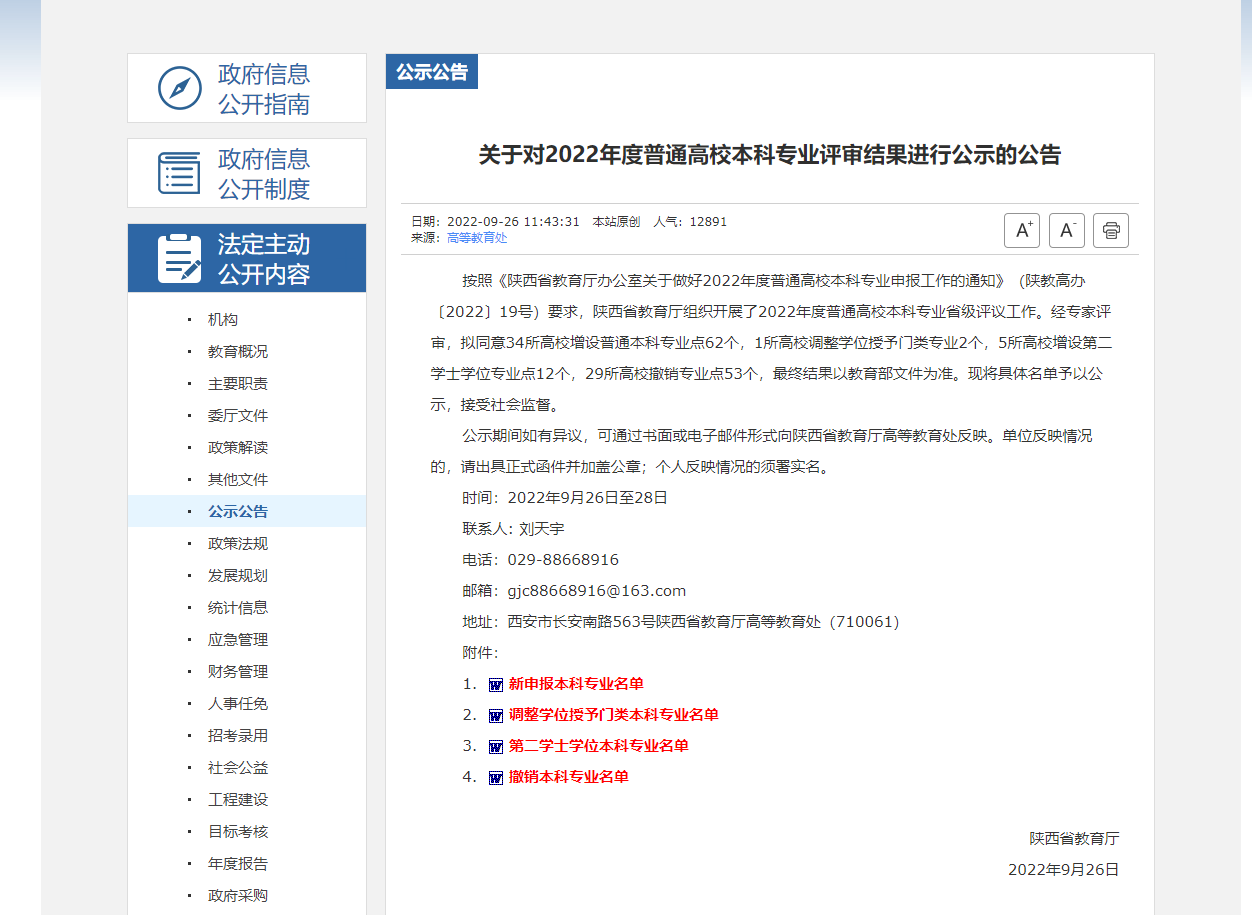This screenshot has height=915, width=1252.
Task: Click the 高等教育处 source link
Action: click(477, 238)
